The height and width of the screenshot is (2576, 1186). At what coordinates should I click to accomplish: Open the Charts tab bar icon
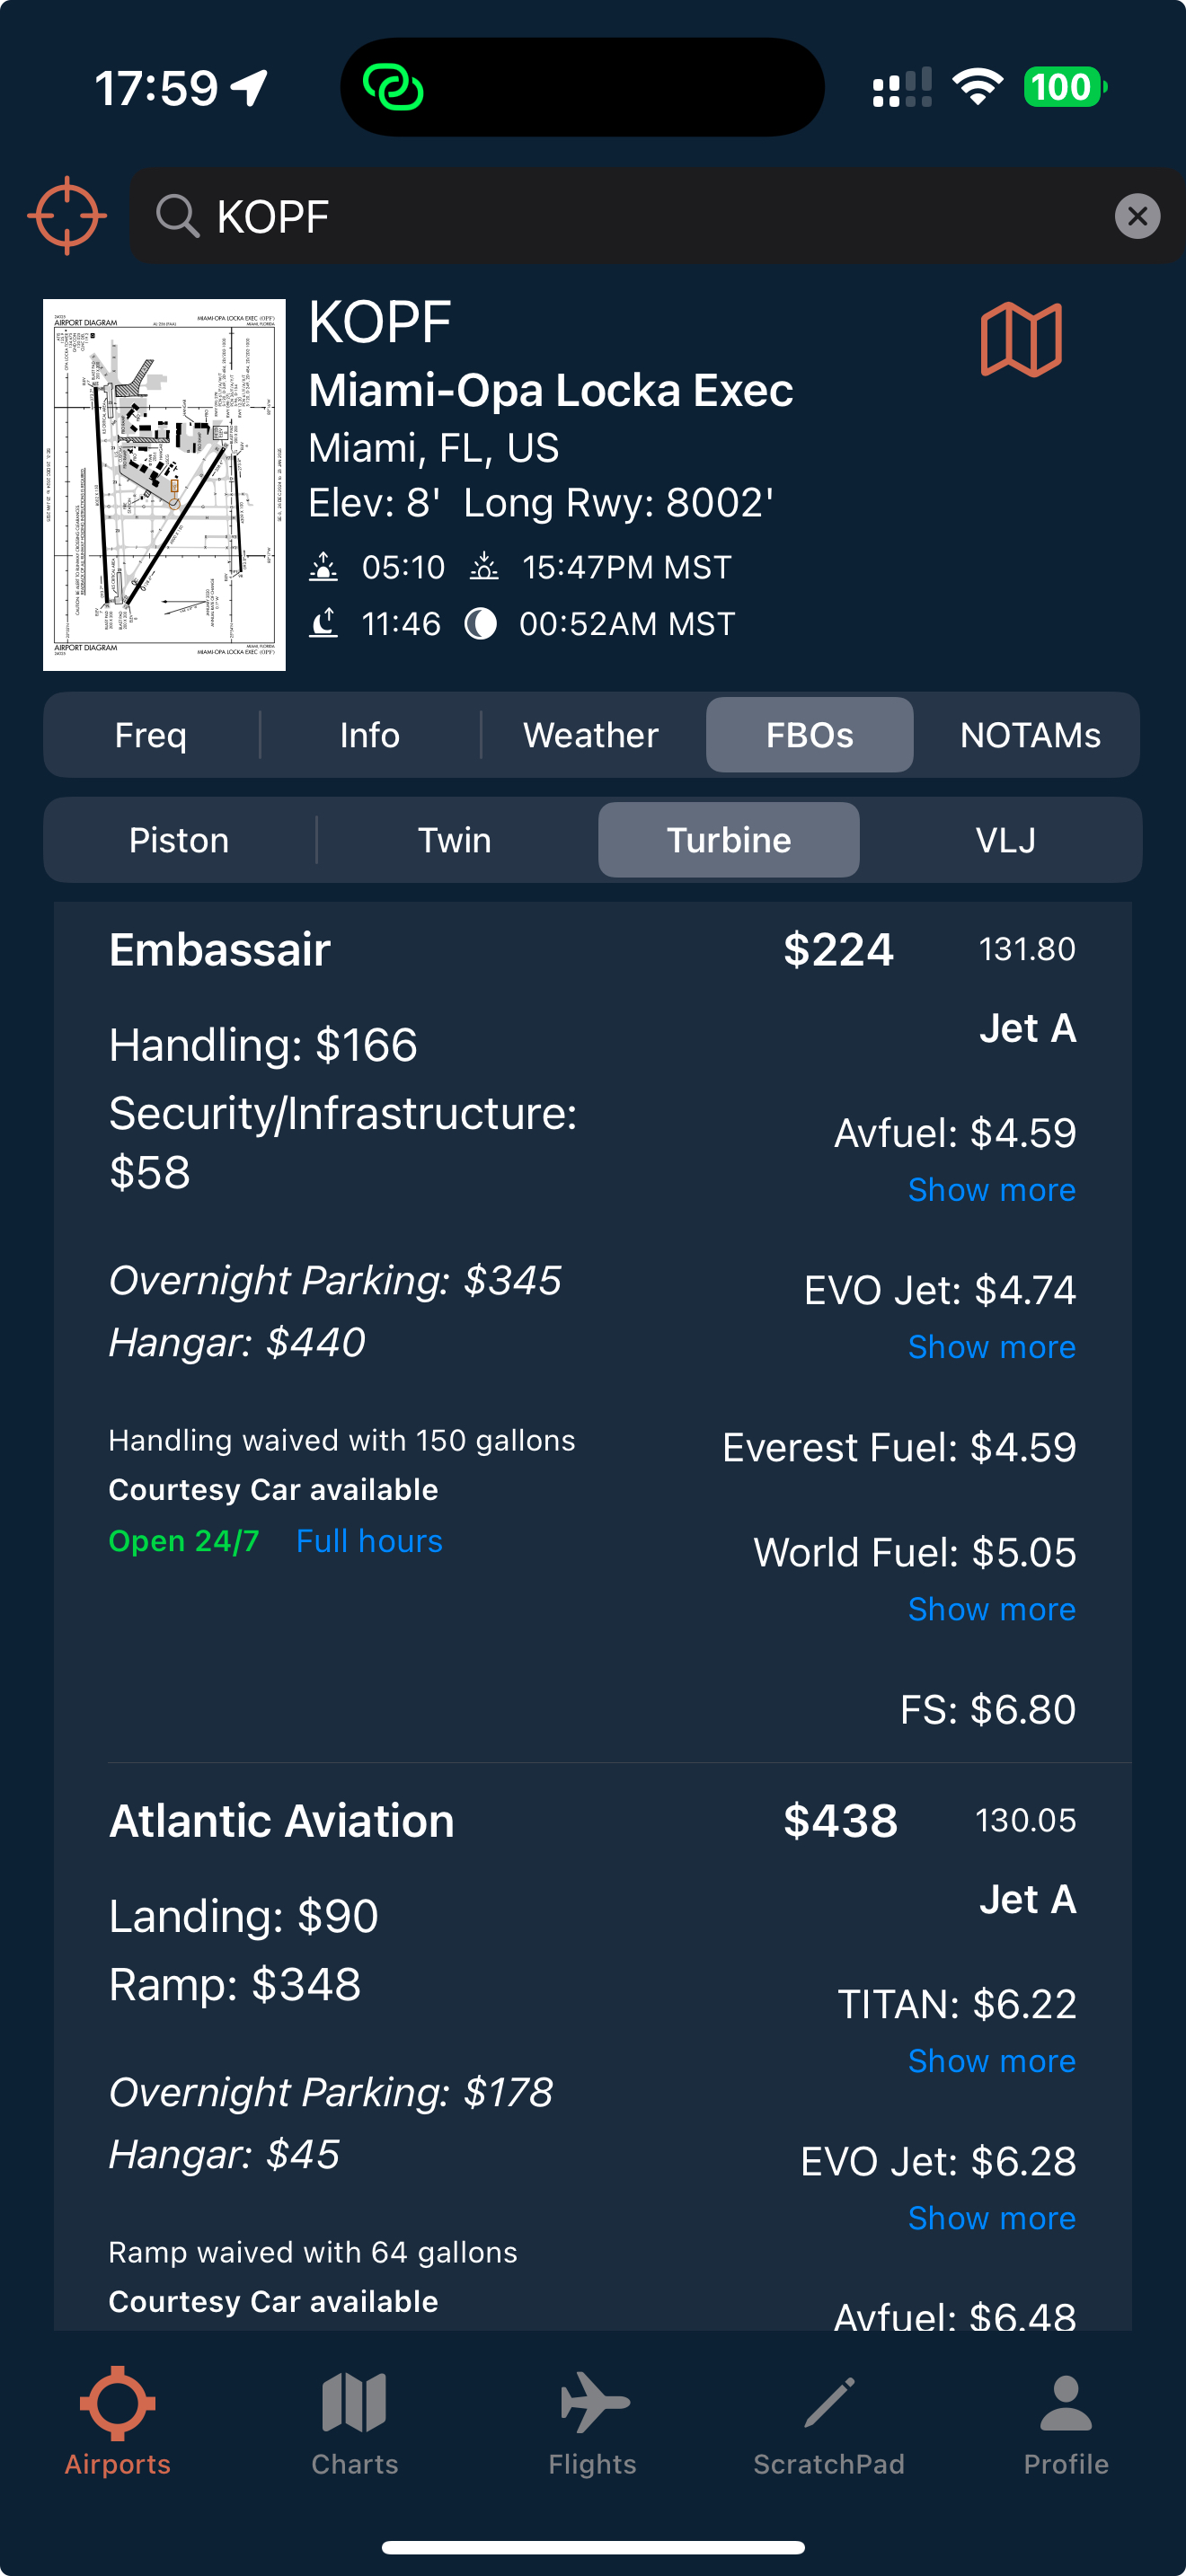point(355,2420)
